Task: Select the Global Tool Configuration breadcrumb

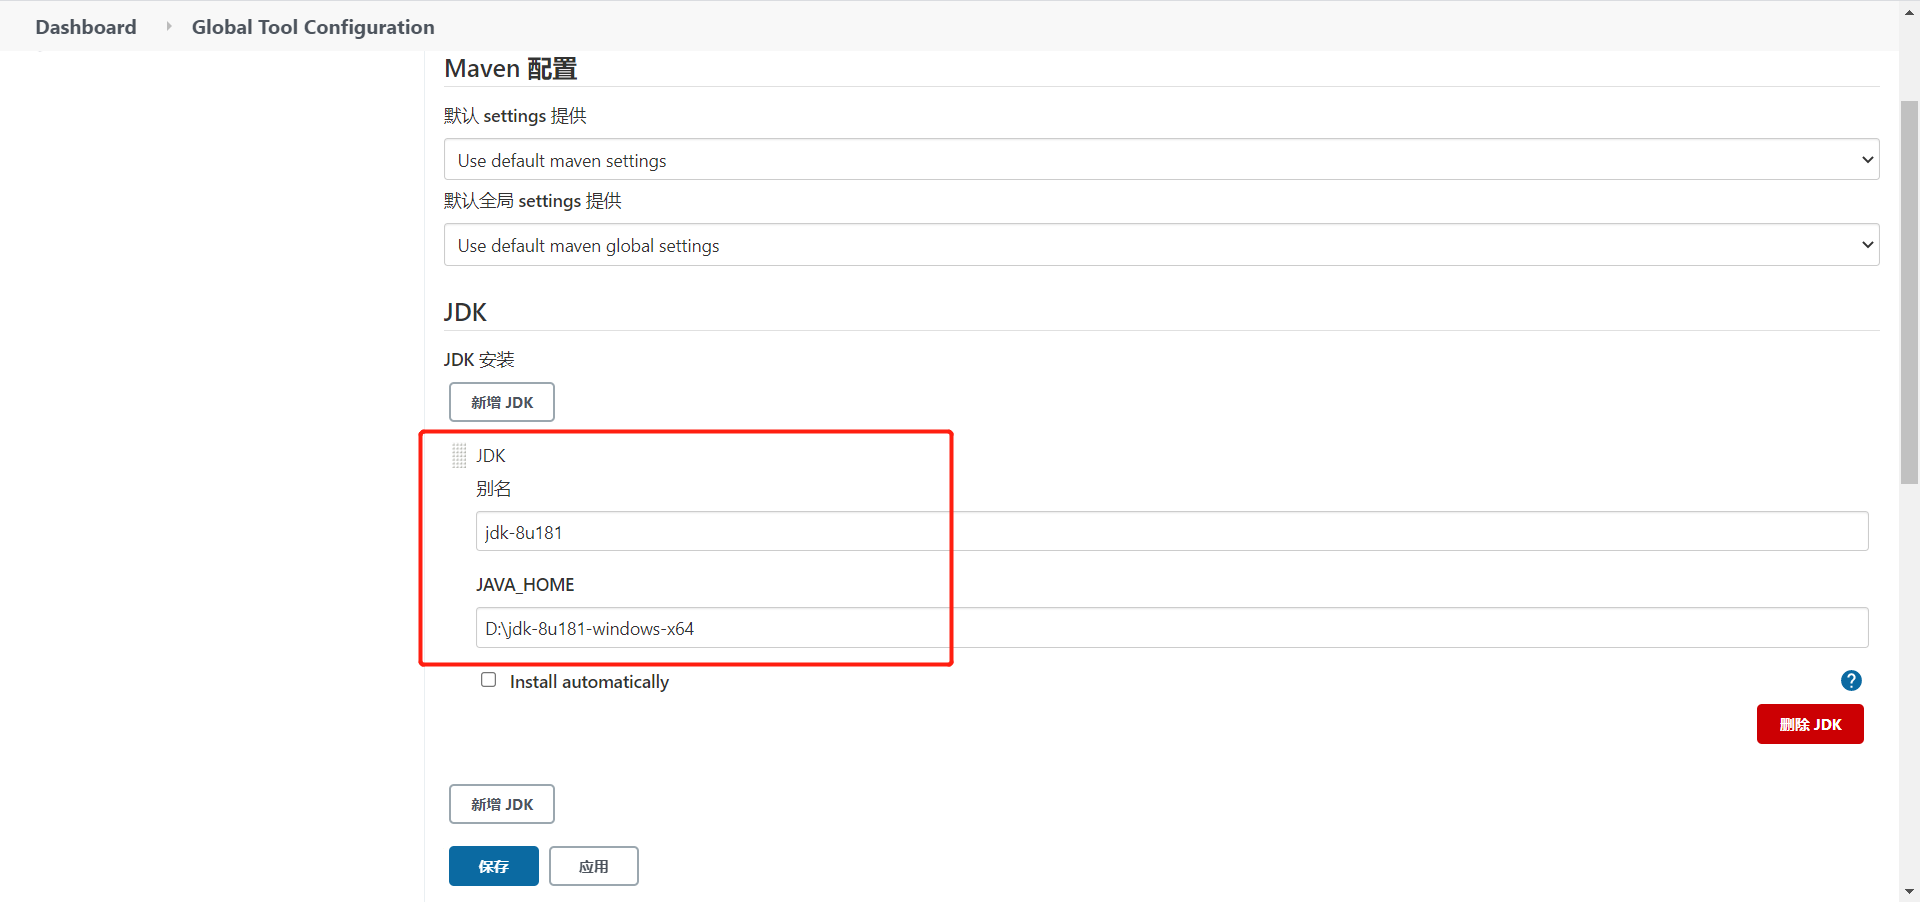Action: (313, 27)
